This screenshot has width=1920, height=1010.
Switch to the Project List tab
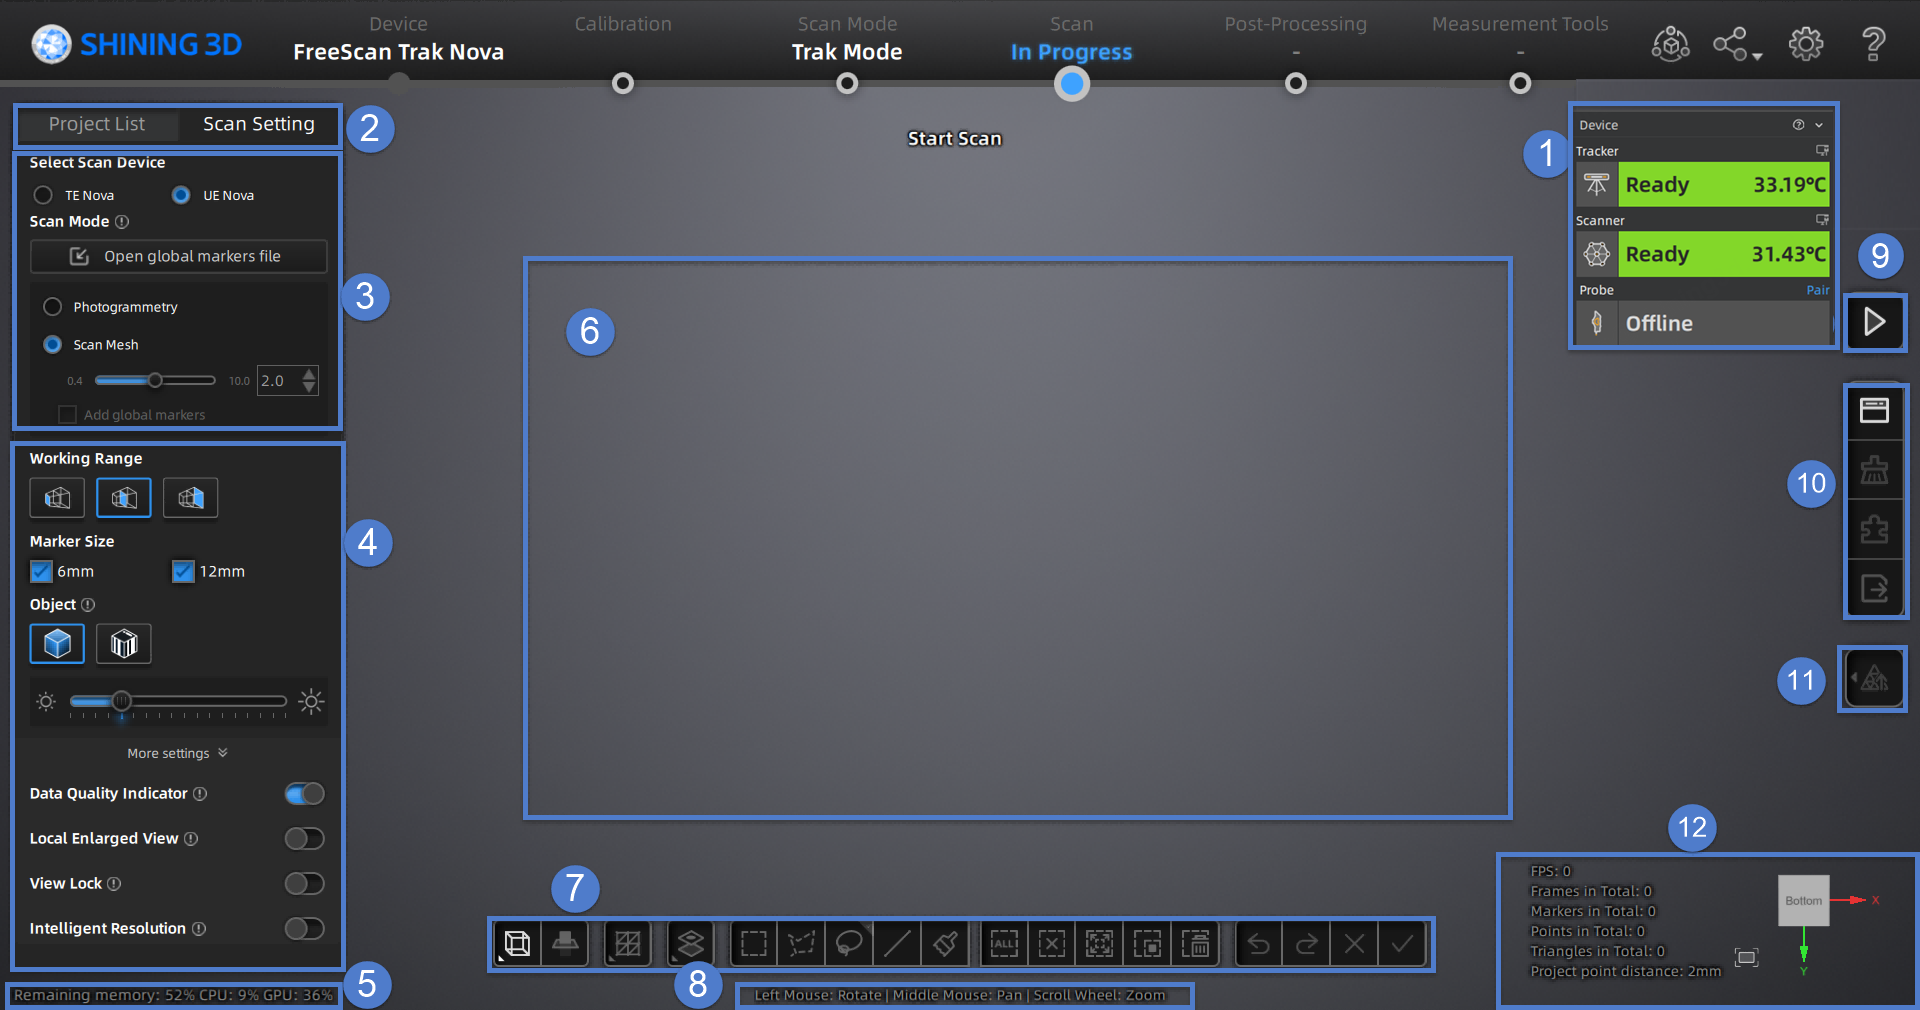click(97, 124)
